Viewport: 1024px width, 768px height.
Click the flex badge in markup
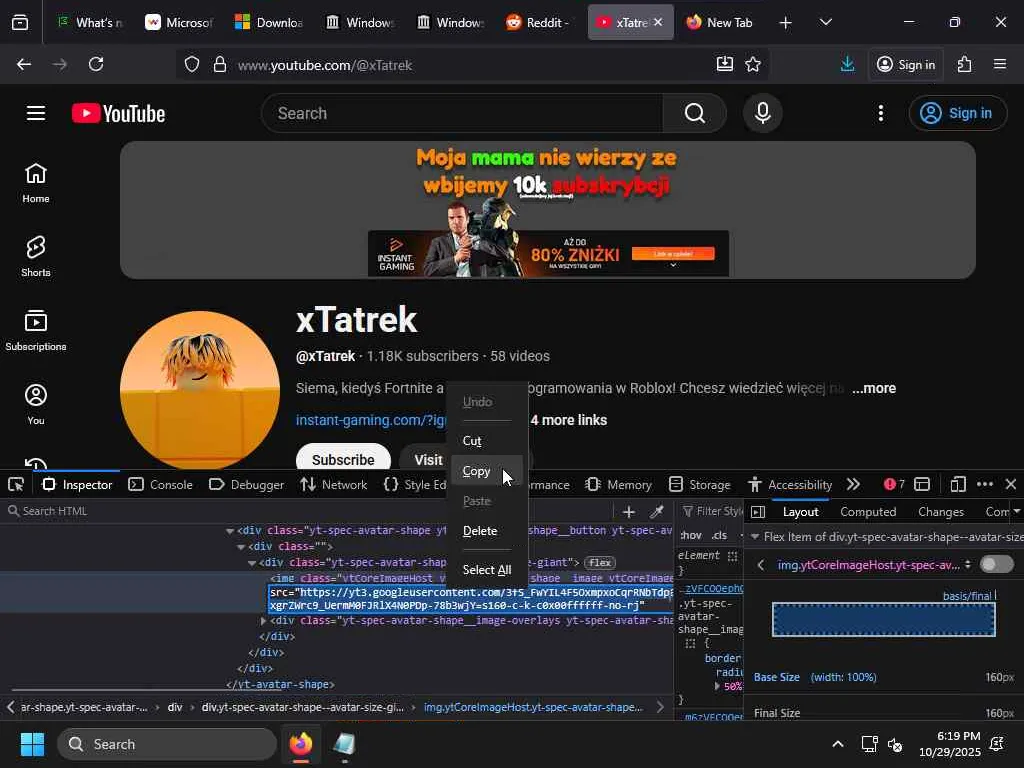pos(600,562)
